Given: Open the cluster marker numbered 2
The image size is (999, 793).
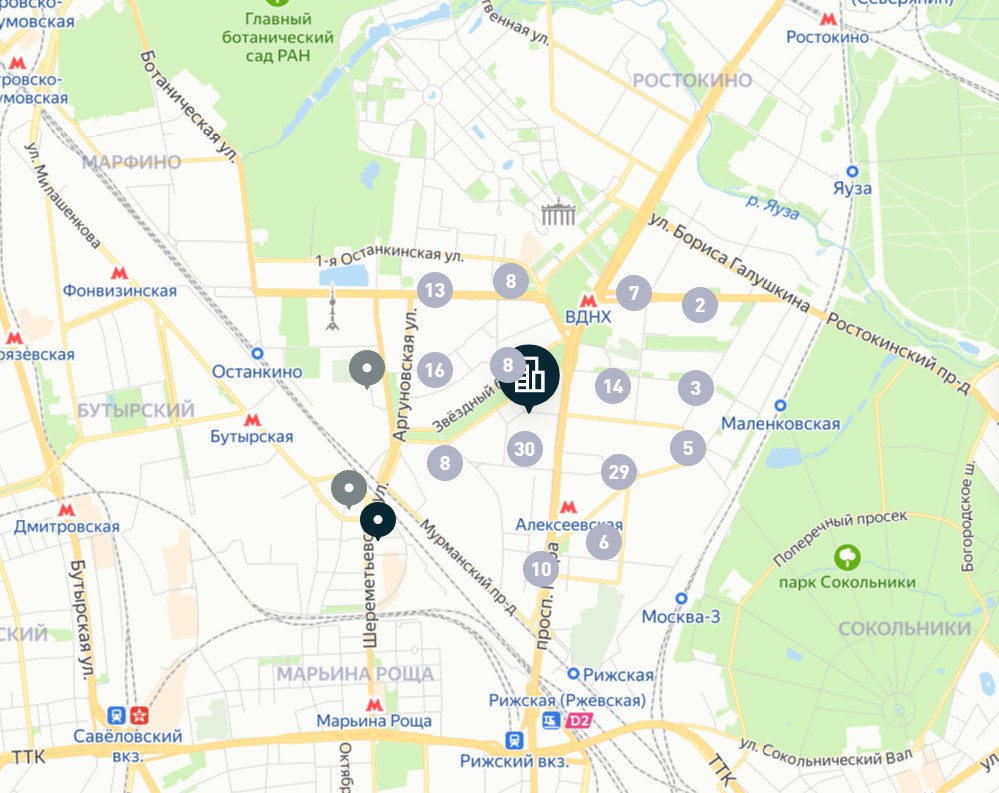Looking at the screenshot, I should pos(700,304).
